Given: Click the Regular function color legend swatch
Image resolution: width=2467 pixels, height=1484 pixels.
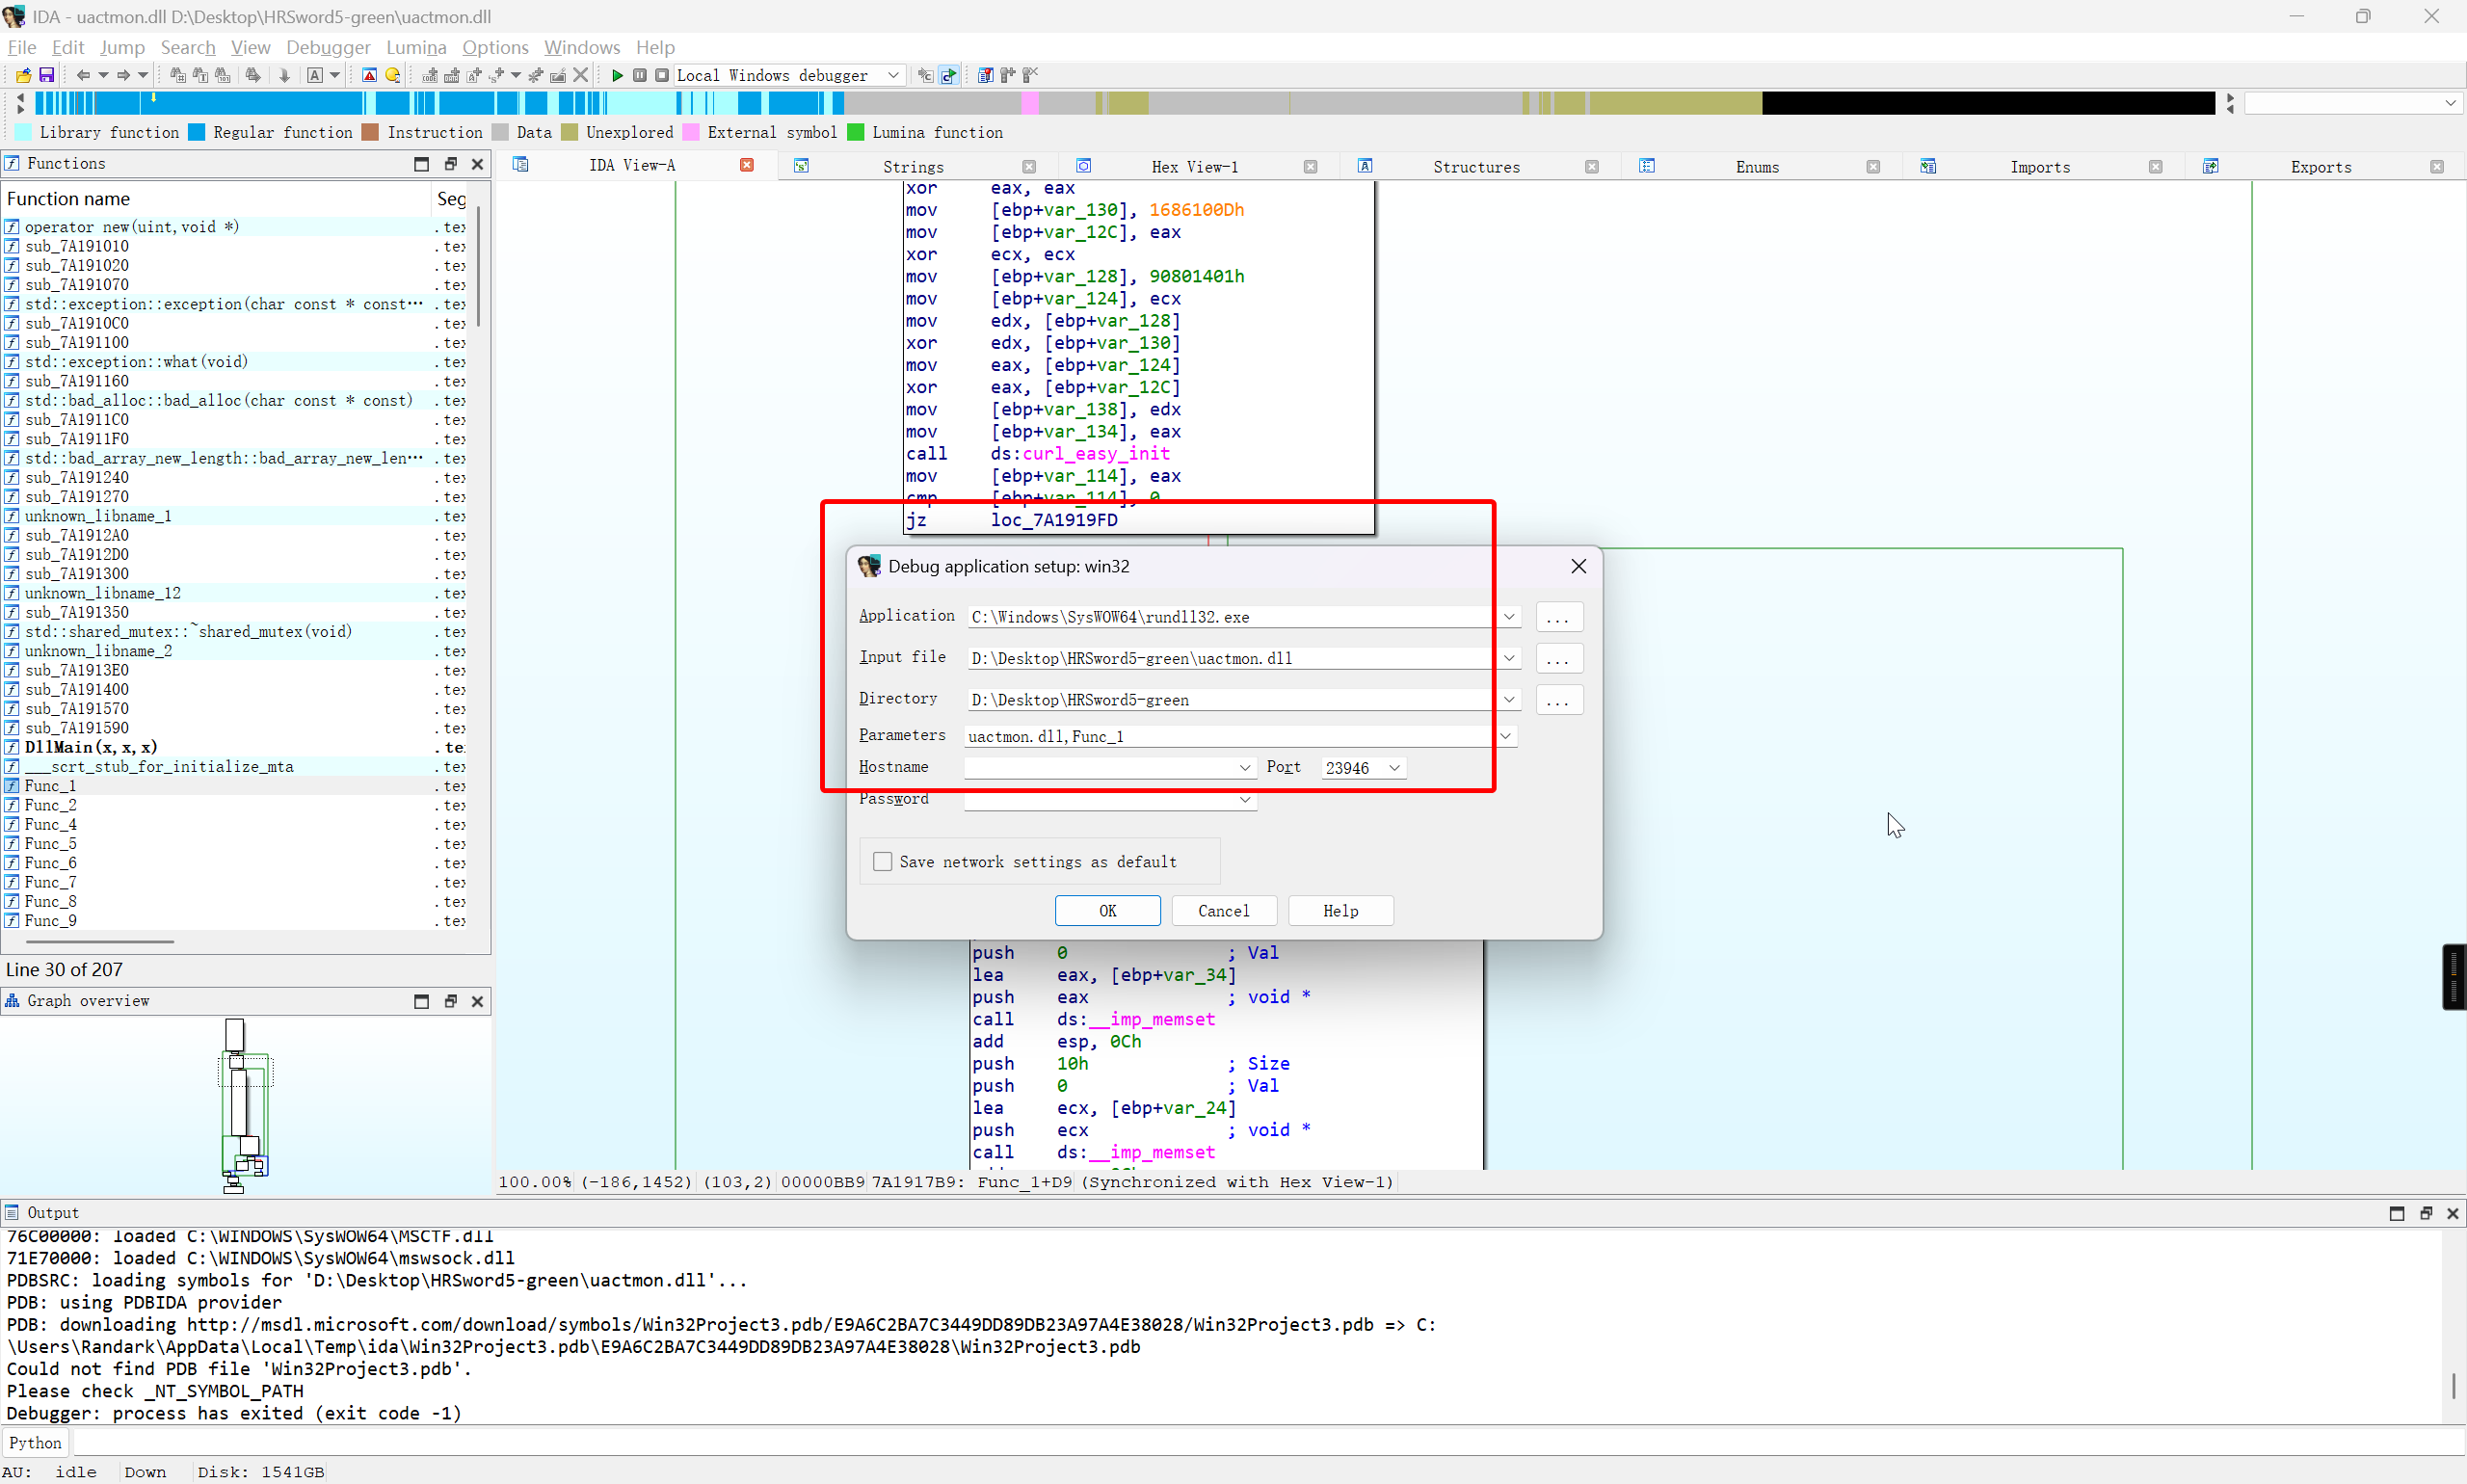Looking at the screenshot, I should point(196,132).
